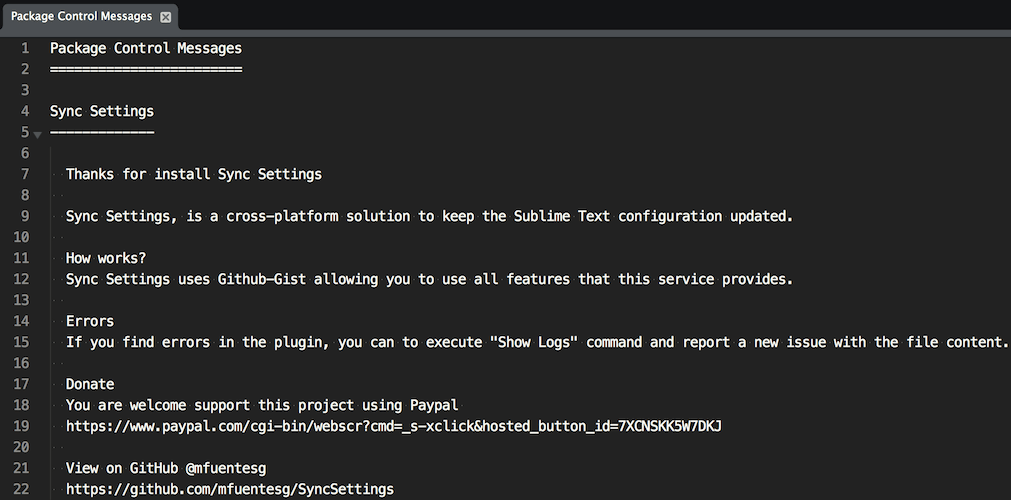
Task: Place cursor in the "How works?" line
Action: coord(106,258)
